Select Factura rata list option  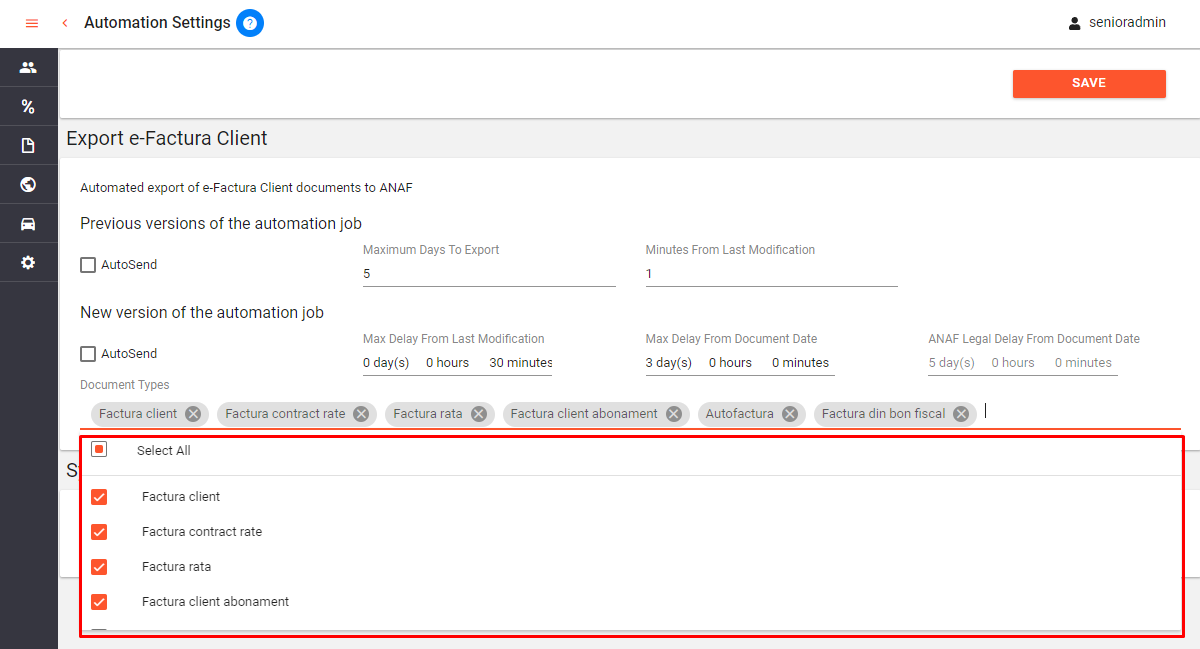pos(176,567)
